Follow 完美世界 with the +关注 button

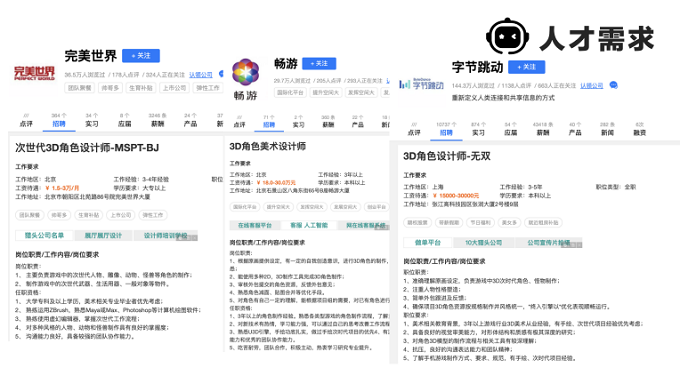click(141, 56)
